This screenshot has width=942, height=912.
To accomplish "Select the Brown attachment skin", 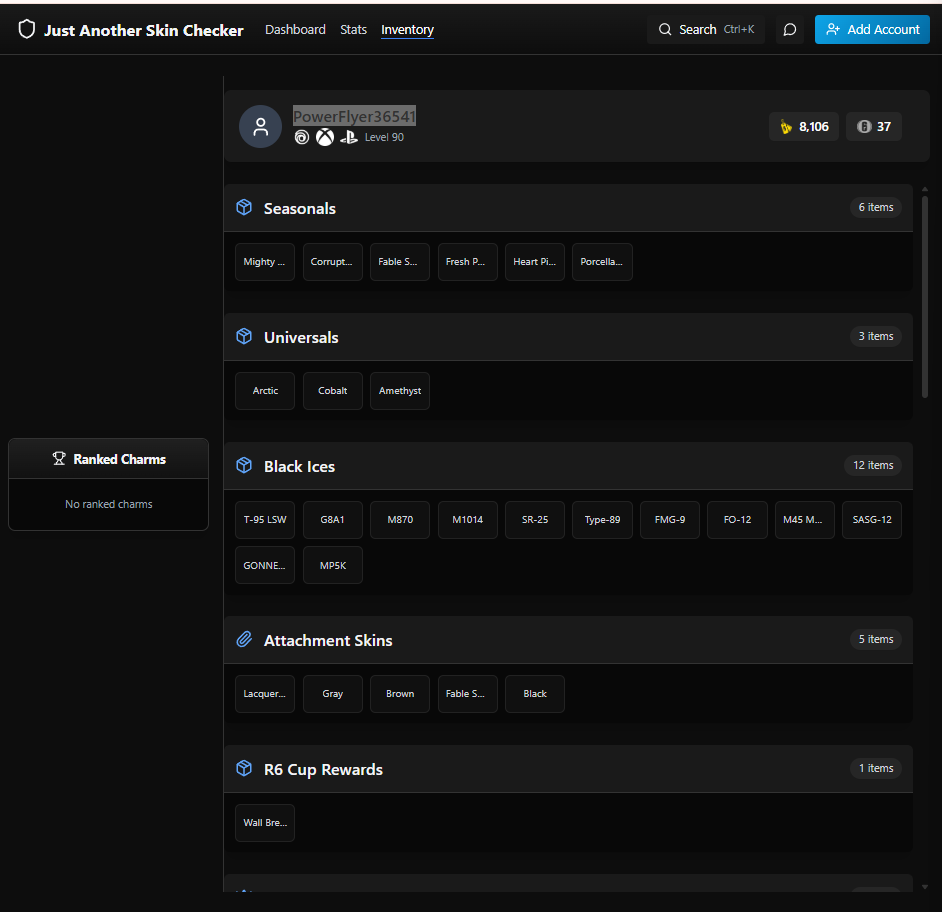I will click(x=400, y=694).
